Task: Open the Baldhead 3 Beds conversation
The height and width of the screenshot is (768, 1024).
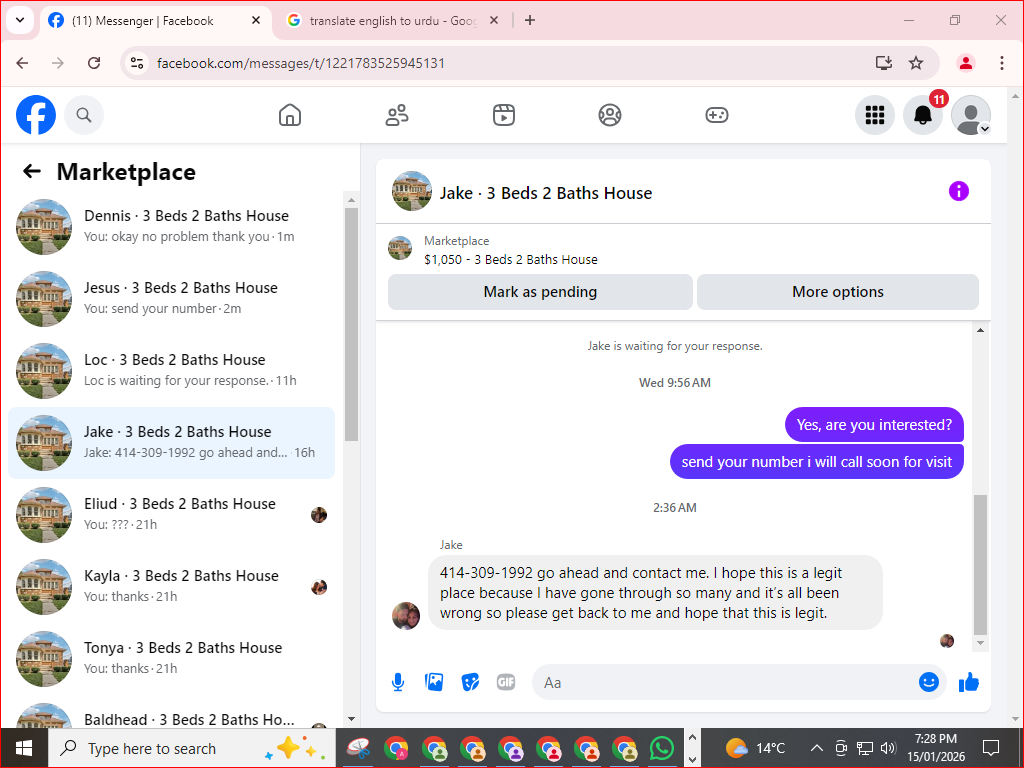Action: click(172, 714)
